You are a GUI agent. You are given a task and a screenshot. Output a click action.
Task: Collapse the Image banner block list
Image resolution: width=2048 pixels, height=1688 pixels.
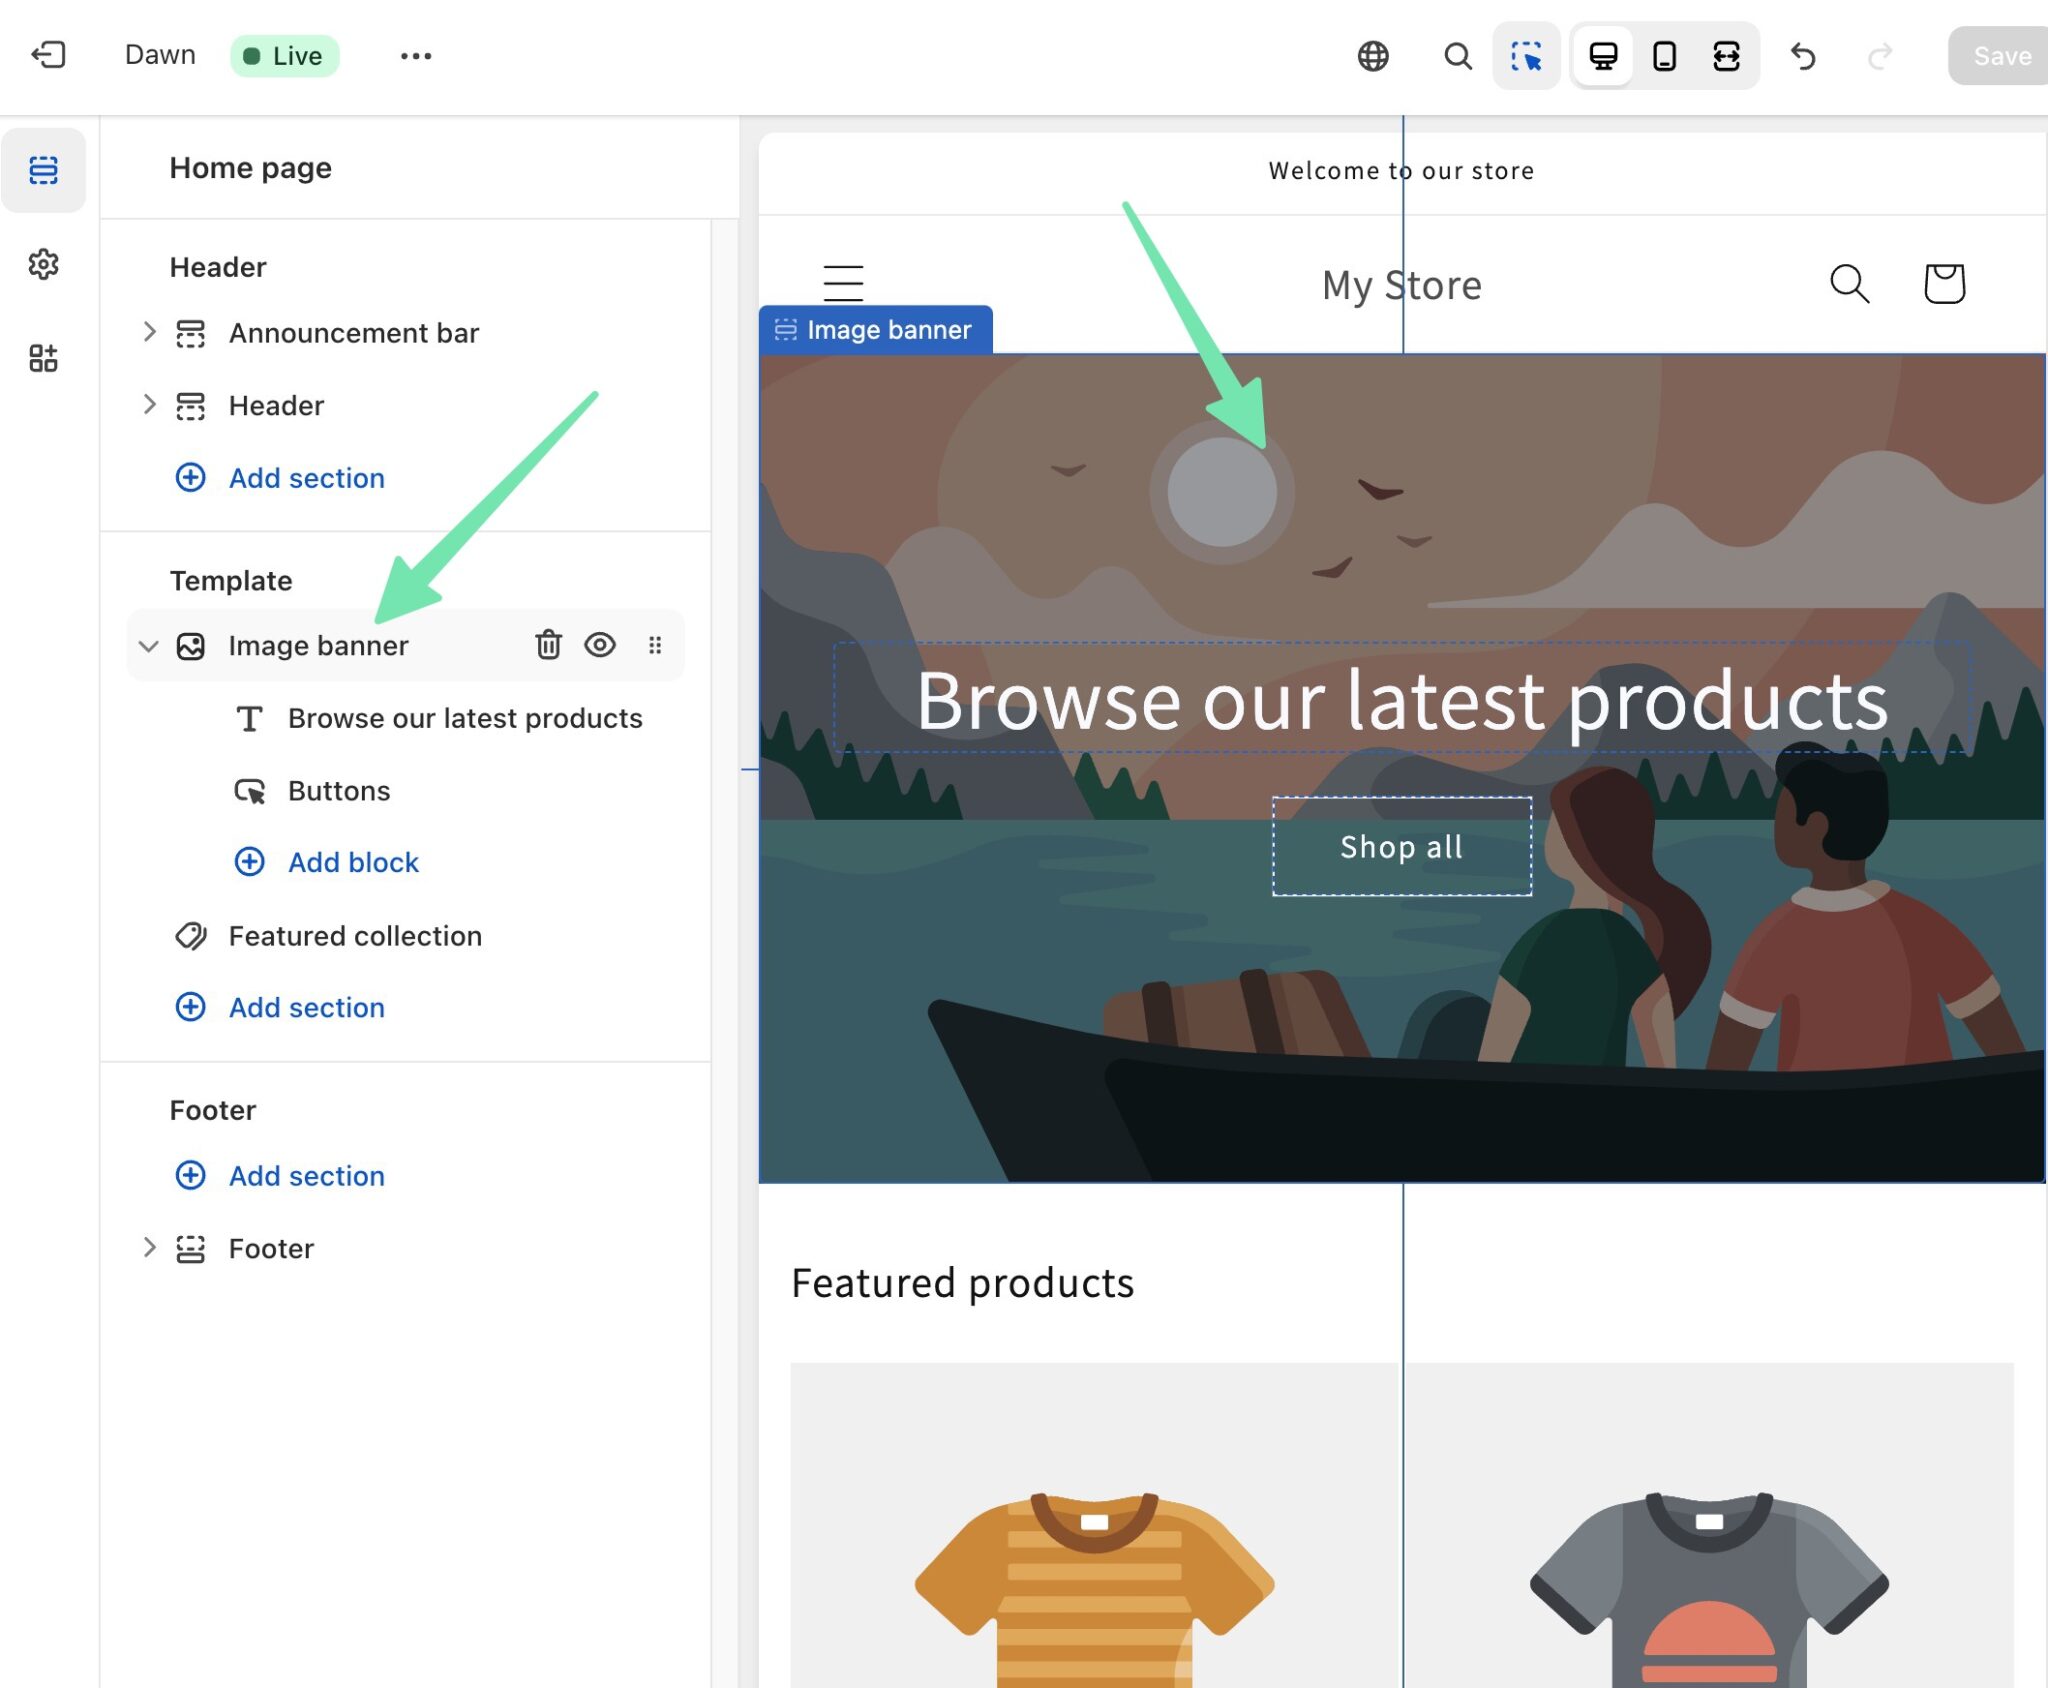(148, 645)
